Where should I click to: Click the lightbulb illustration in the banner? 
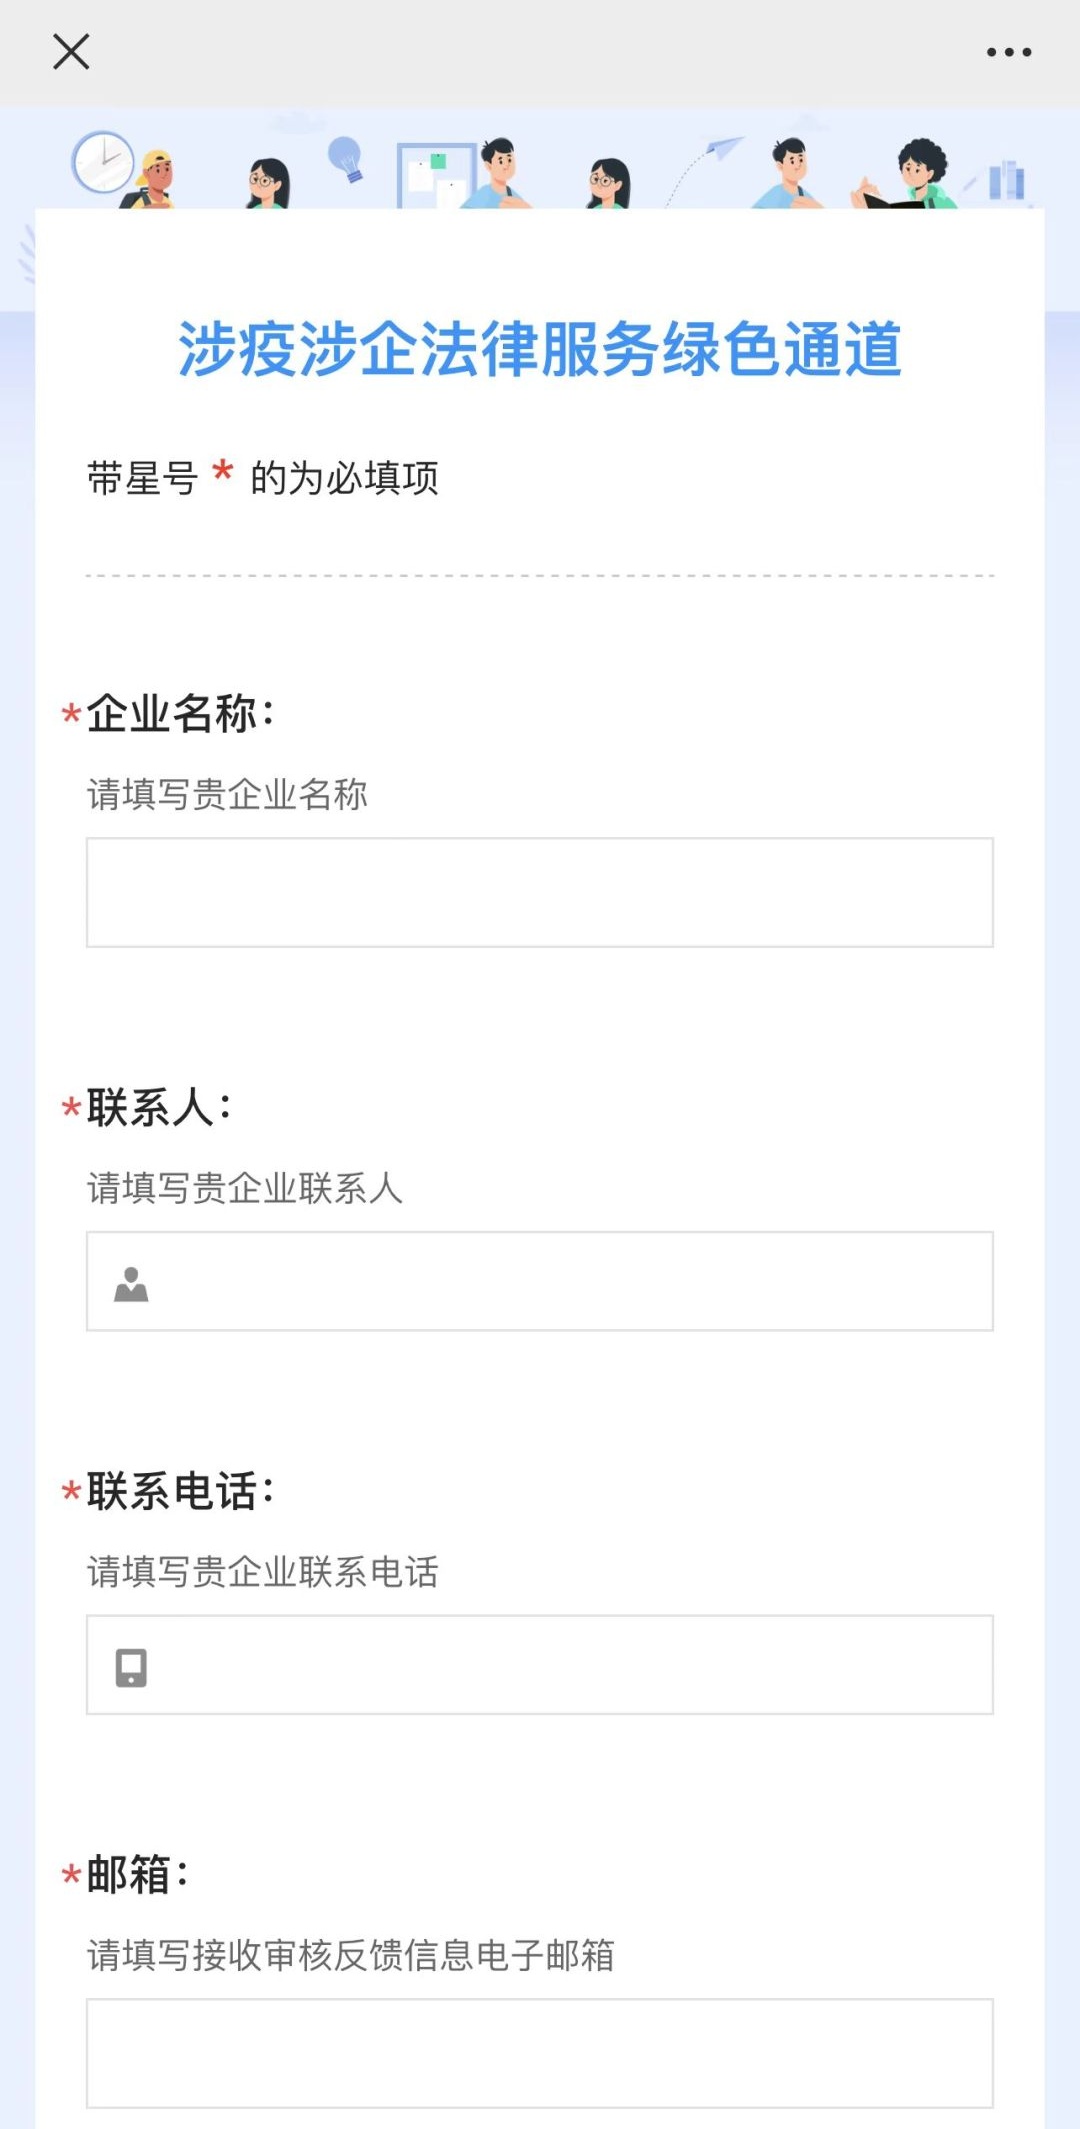(x=346, y=158)
